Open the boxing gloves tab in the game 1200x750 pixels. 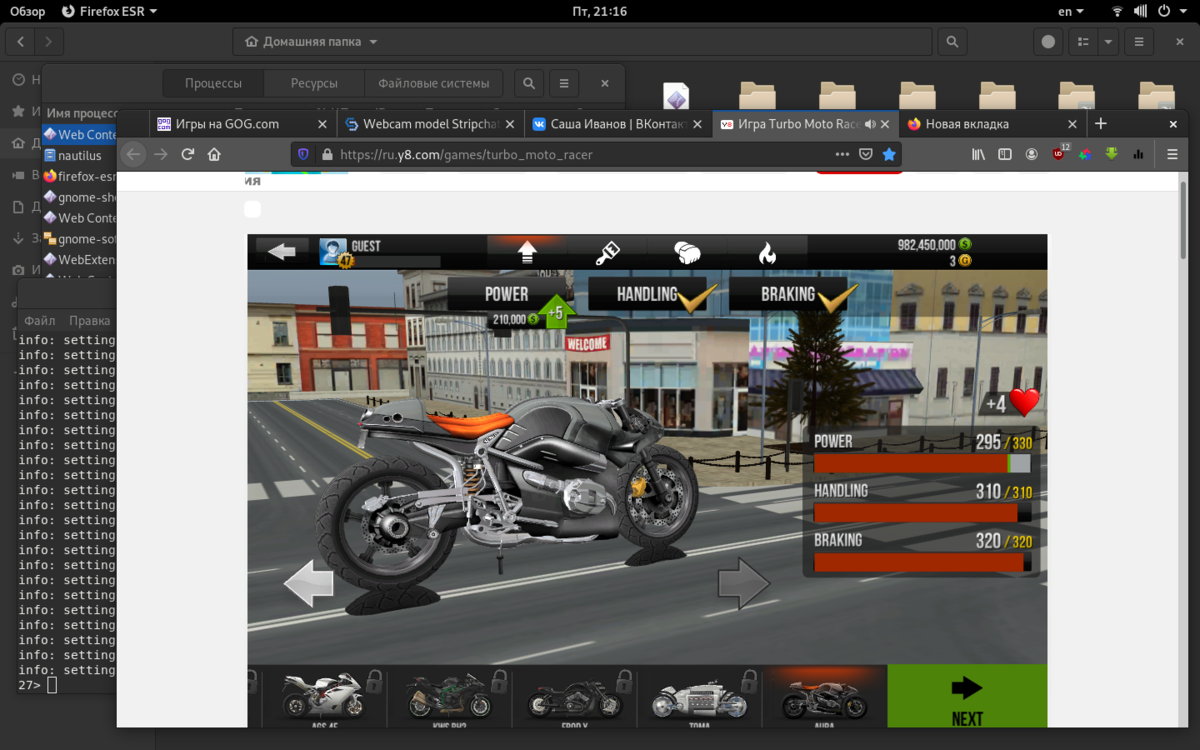(x=687, y=252)
